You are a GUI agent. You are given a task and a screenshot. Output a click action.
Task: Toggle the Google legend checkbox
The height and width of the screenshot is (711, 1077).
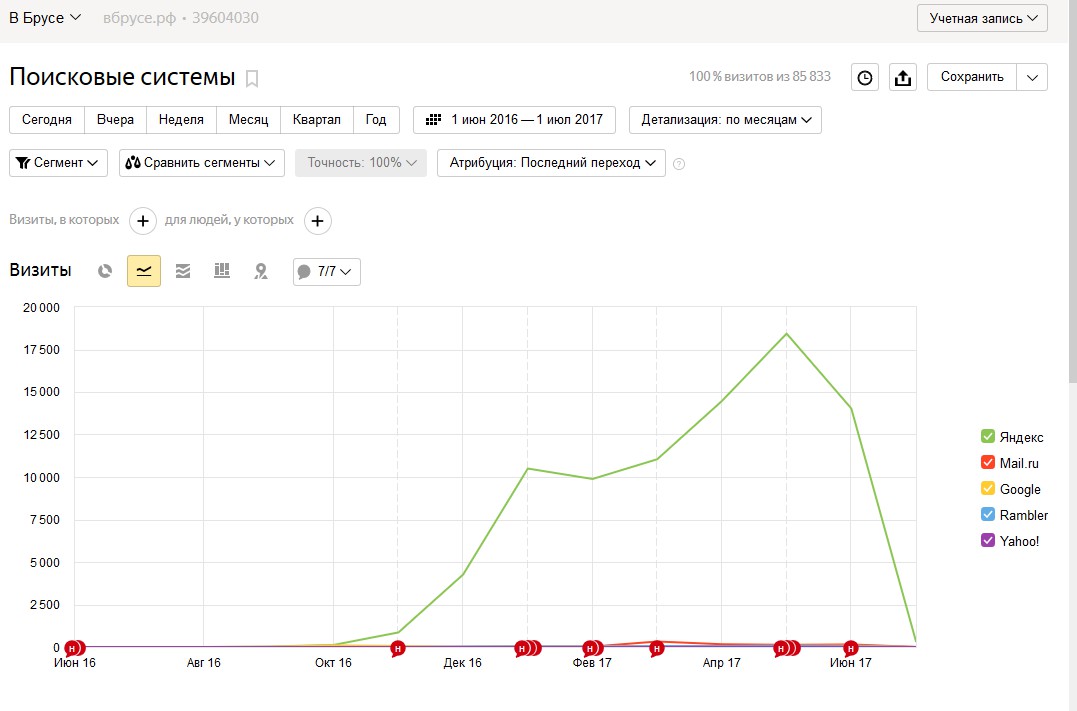[988, 489]
